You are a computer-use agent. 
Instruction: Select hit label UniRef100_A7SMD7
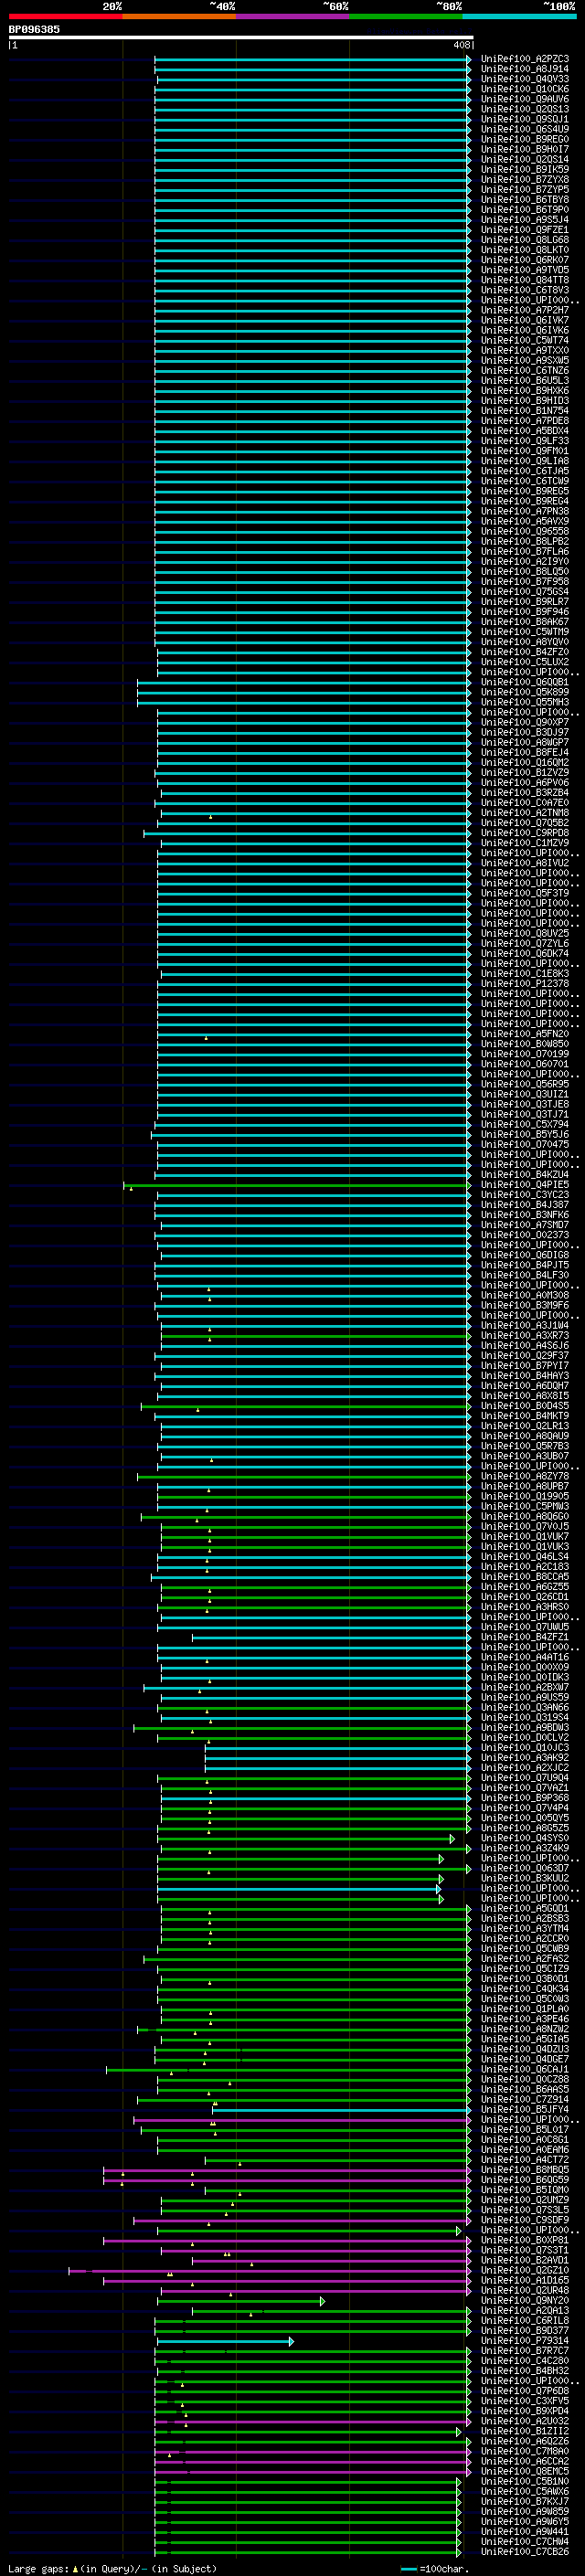tap(524, 1224)
